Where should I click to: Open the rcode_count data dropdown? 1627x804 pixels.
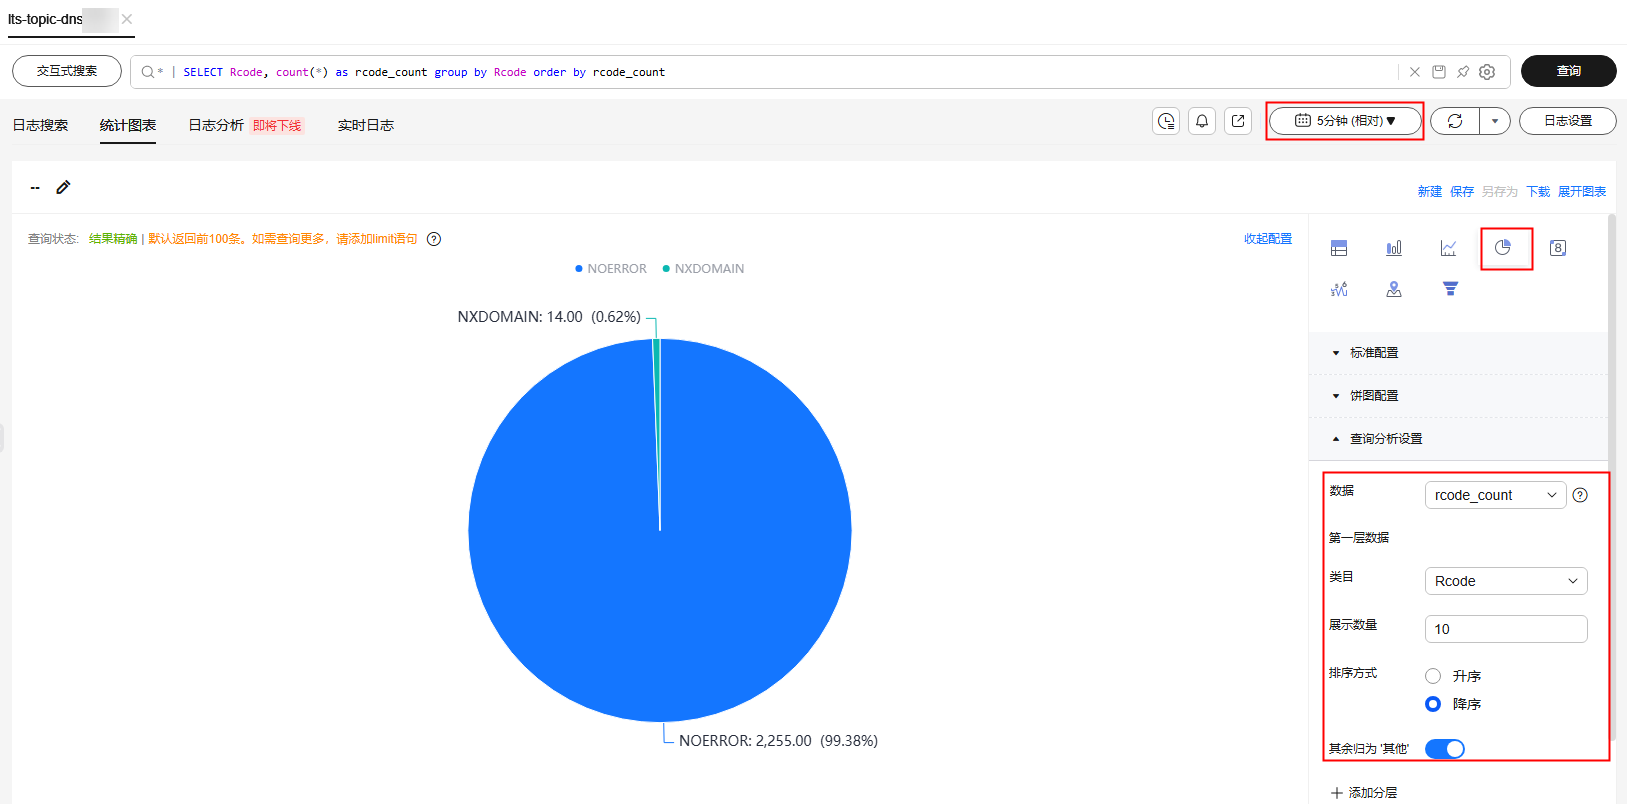coord(1495,495)
